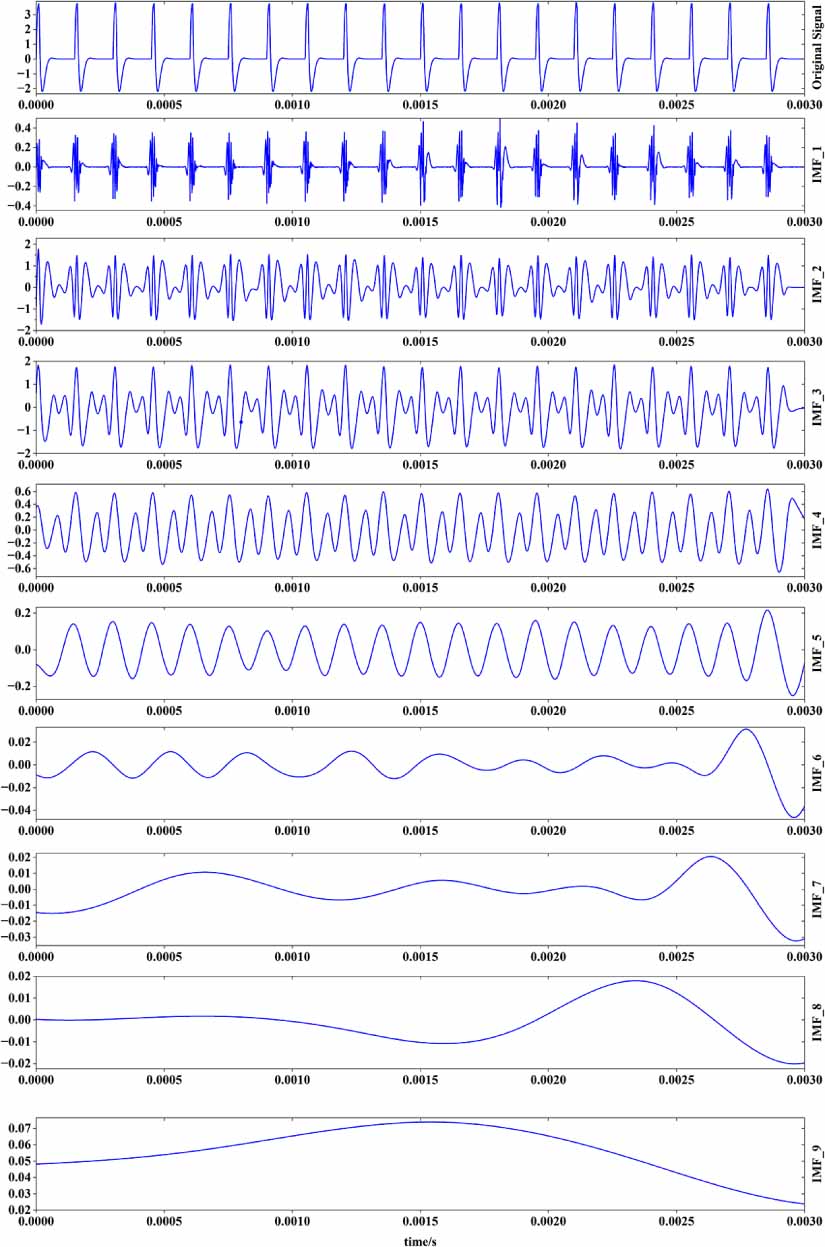Click the -0.02 tick on IMF_8 axis
825x1247 pixels.
coord(15,1063)
